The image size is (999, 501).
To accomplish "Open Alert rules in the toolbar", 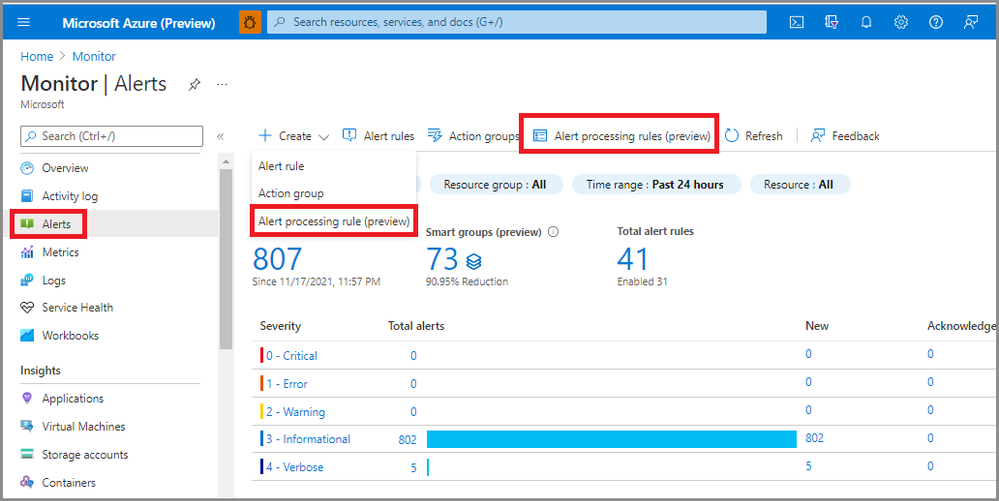I will click(x=378, y=136).
